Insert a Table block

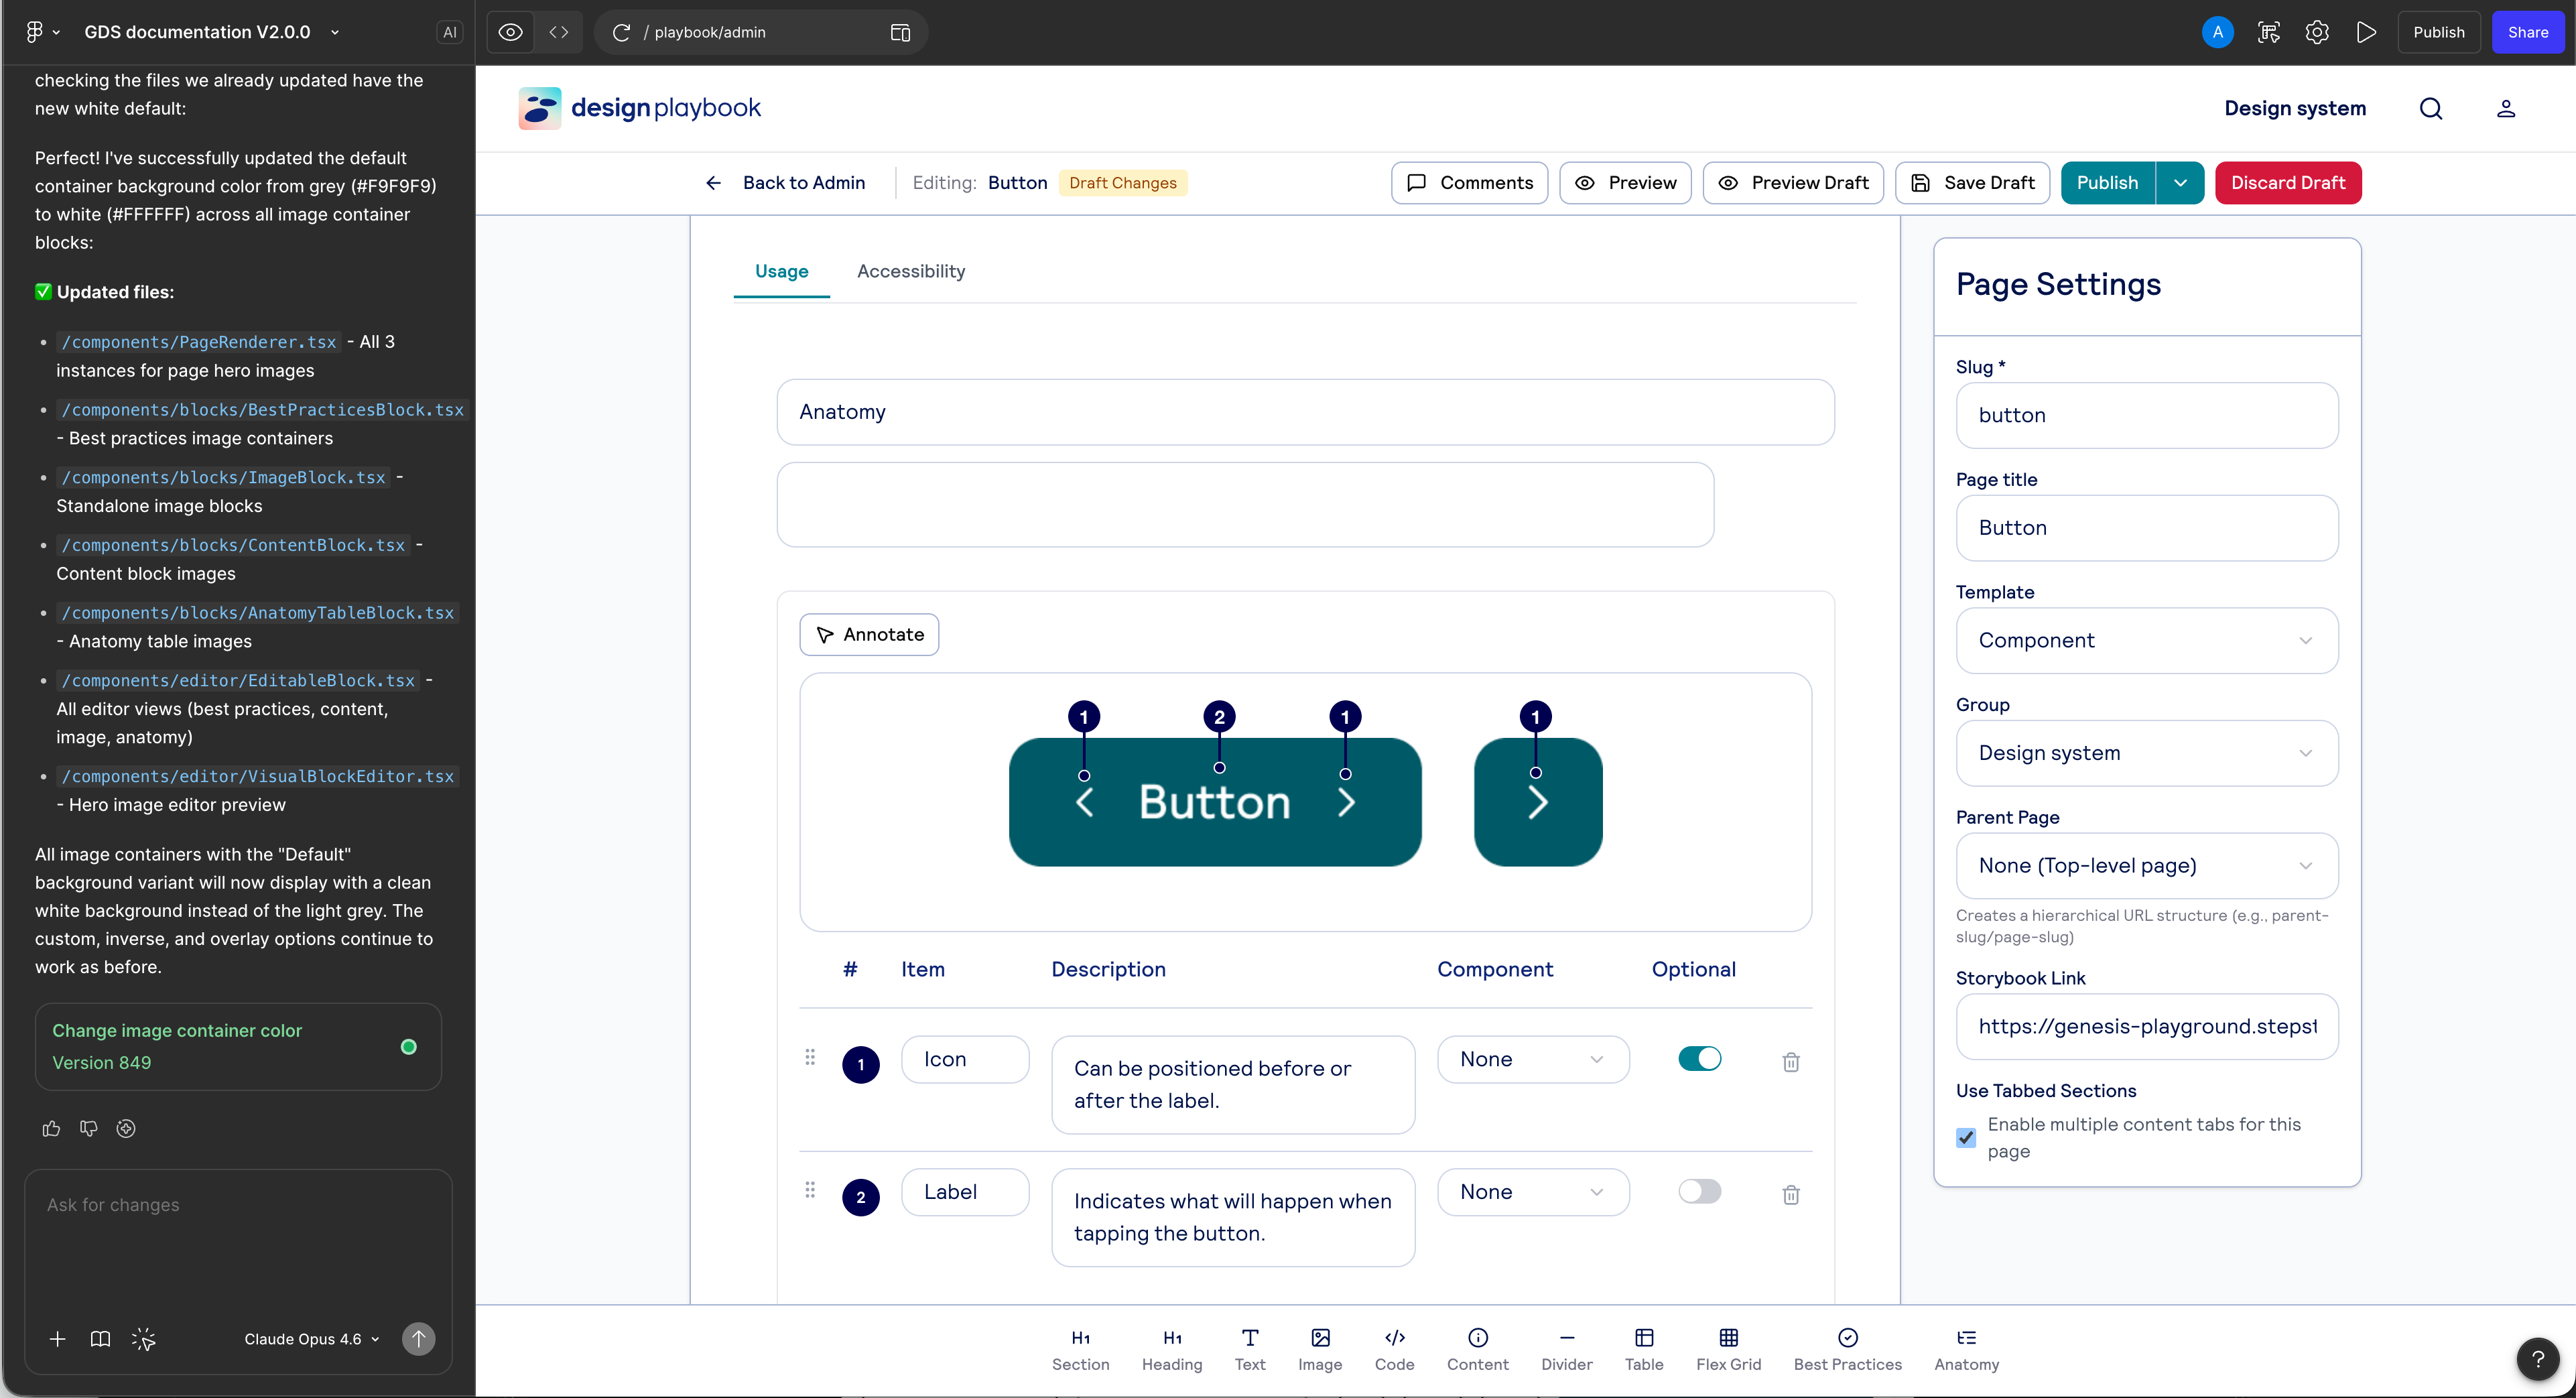(1644, 1350)
